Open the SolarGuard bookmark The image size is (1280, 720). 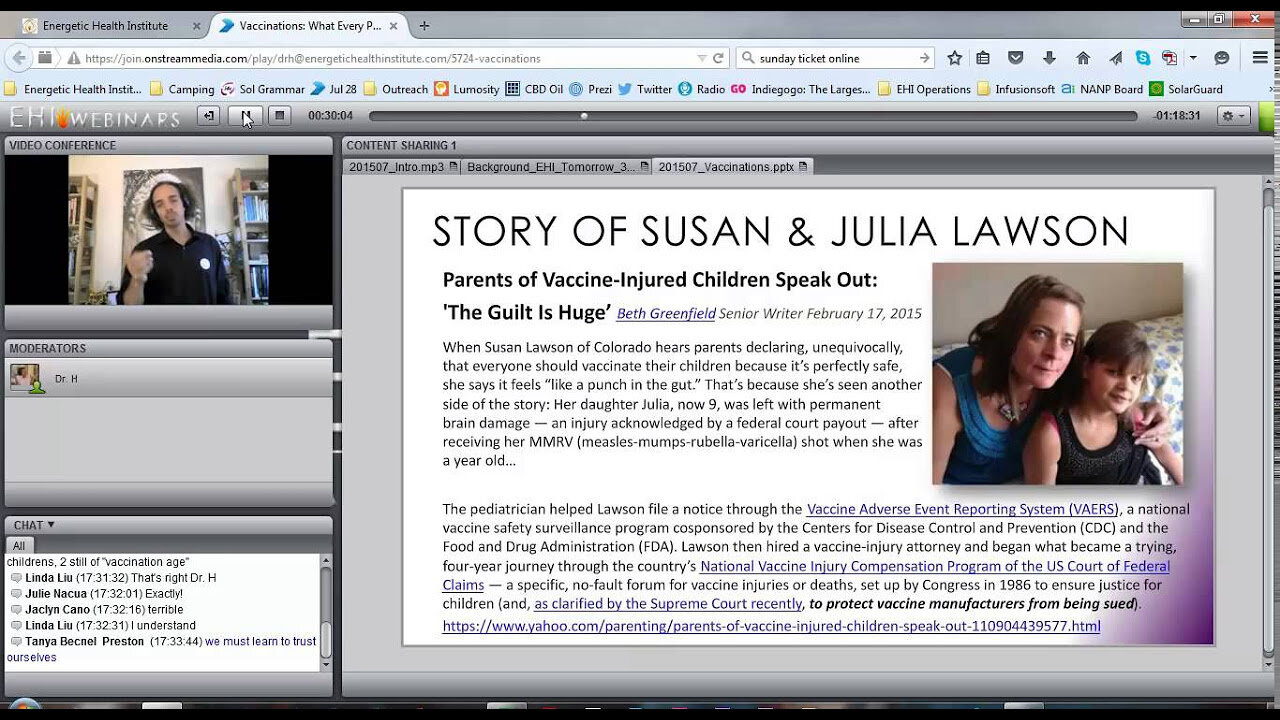(x=1186, y=89)
